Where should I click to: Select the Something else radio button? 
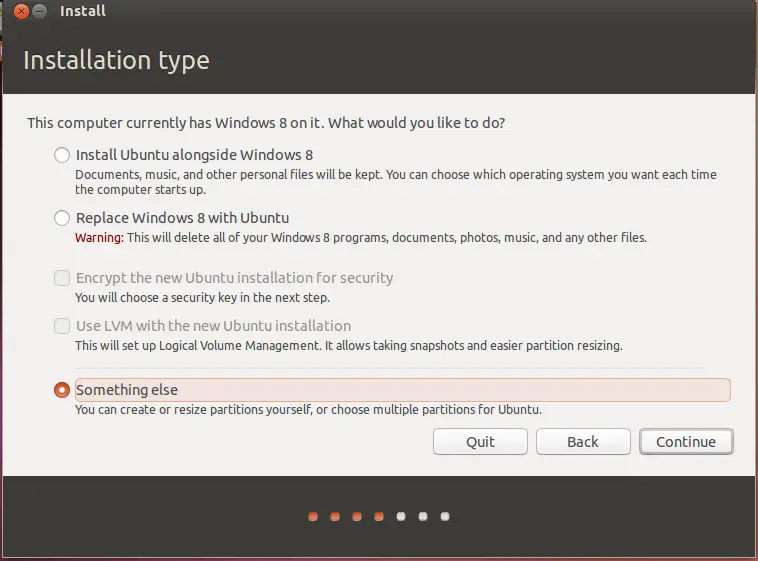62,390
